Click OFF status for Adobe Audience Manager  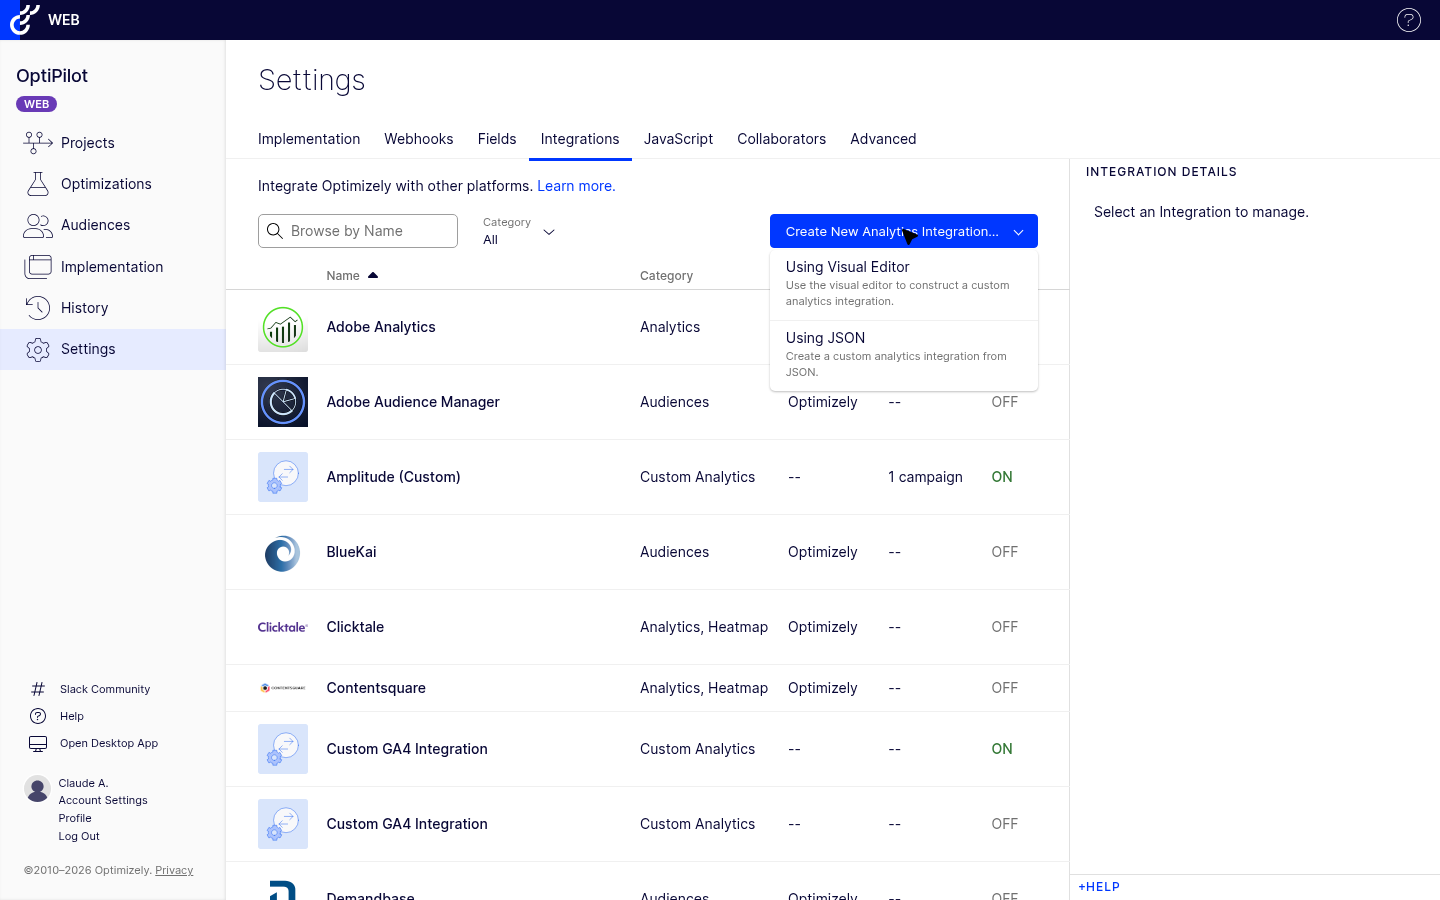[x=1004, y=402]
